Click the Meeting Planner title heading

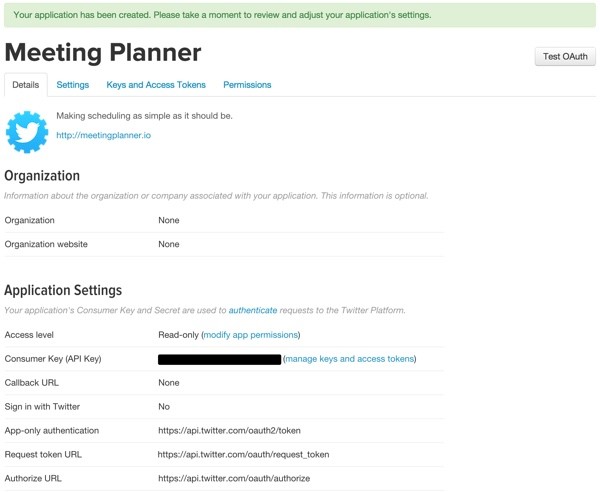[103, 52]
